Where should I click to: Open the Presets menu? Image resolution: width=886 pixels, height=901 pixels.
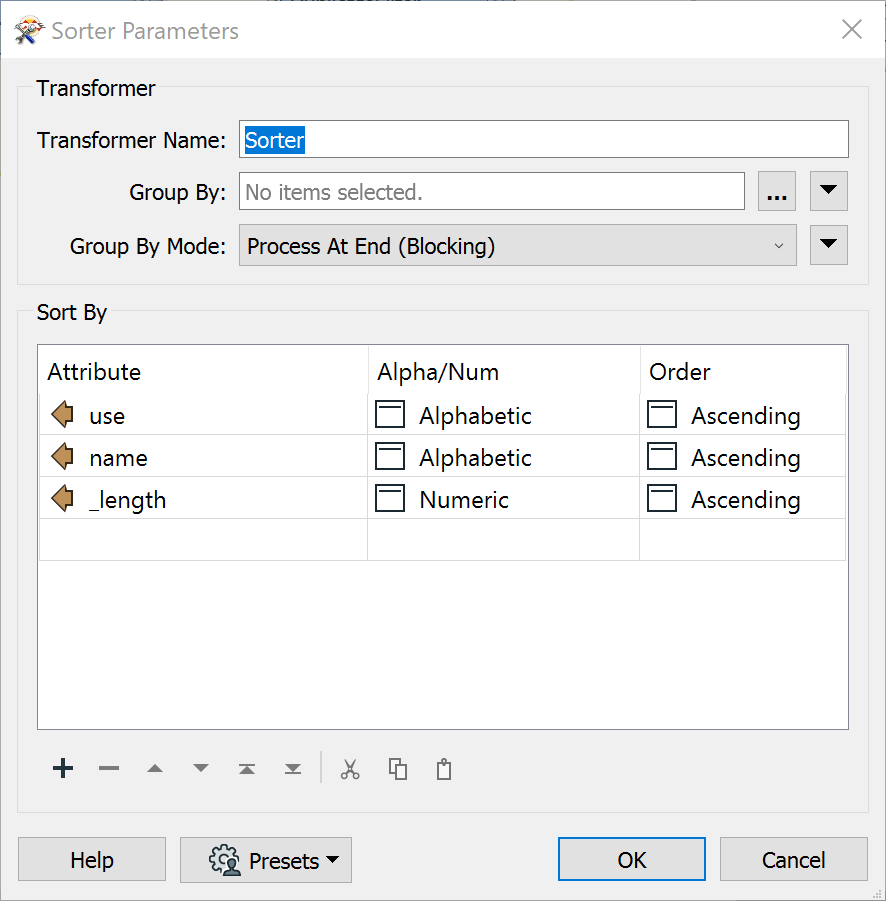(x=265, y=859)
